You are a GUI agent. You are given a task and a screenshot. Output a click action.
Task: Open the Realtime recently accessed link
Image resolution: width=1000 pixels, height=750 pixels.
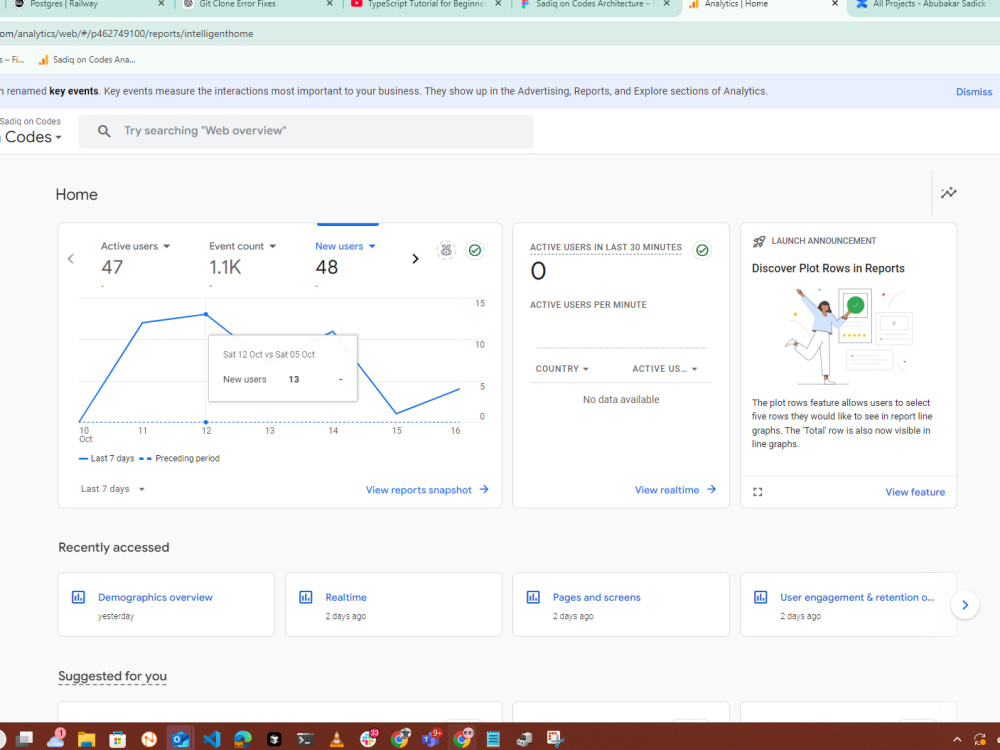click(x=346, y=598)
